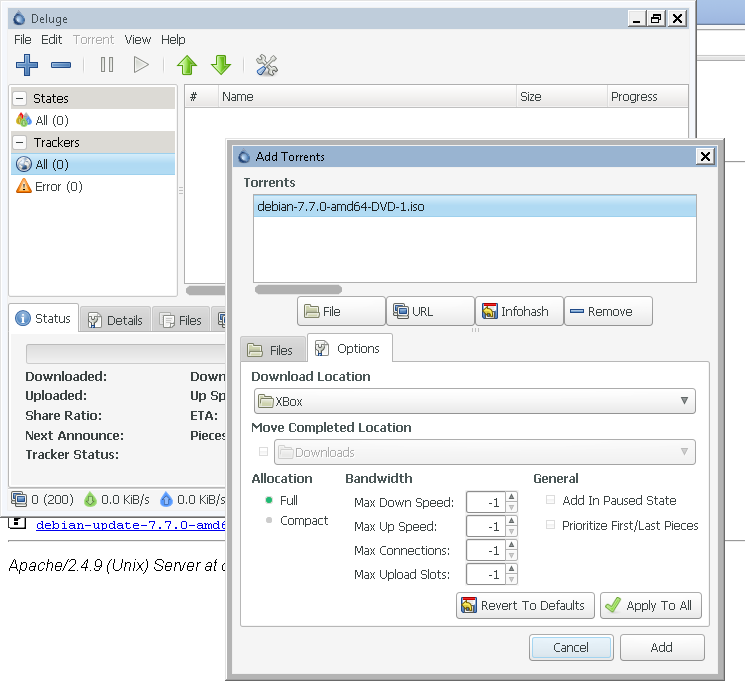Click the connections count icon in status bar
This screenshot has height=692, width=745.
tap(19, 499)
